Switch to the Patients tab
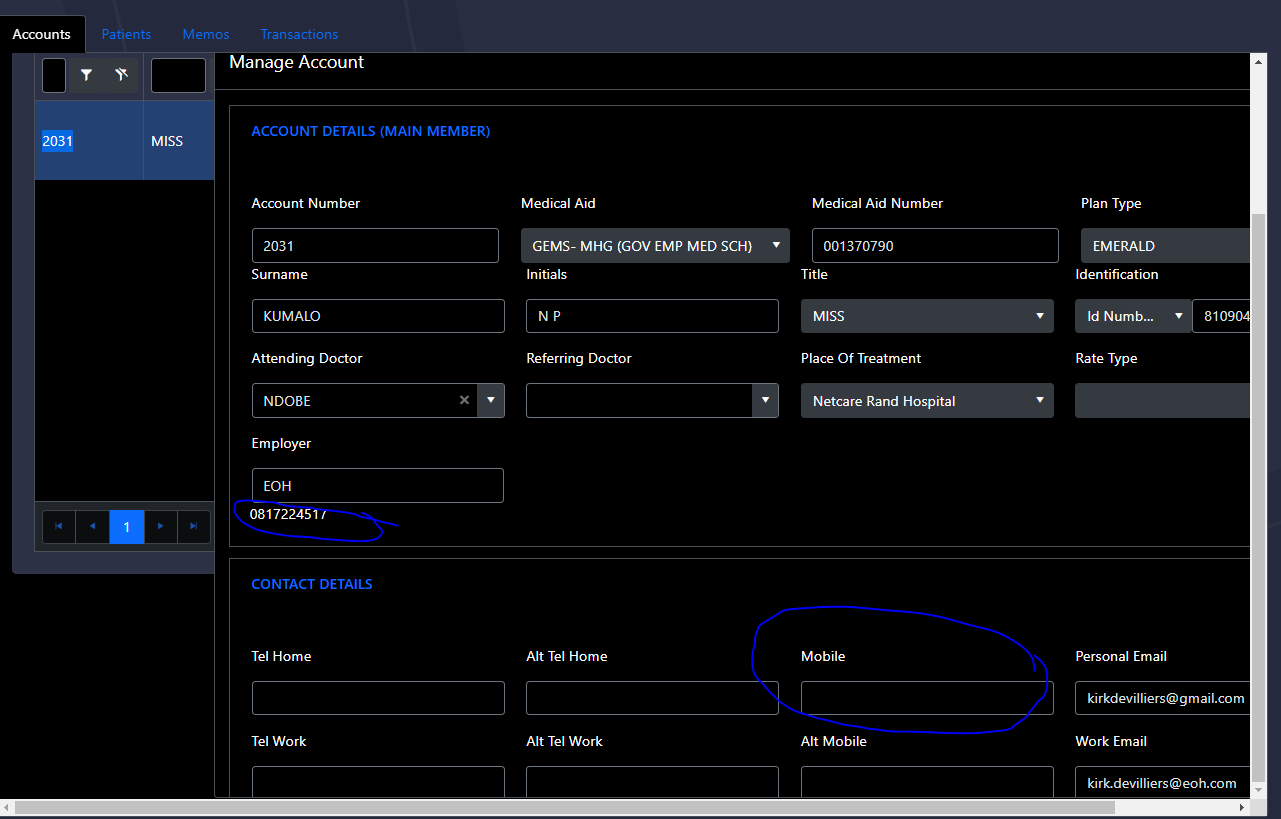This screenshot has width=1281, height=819. point(126,33)
